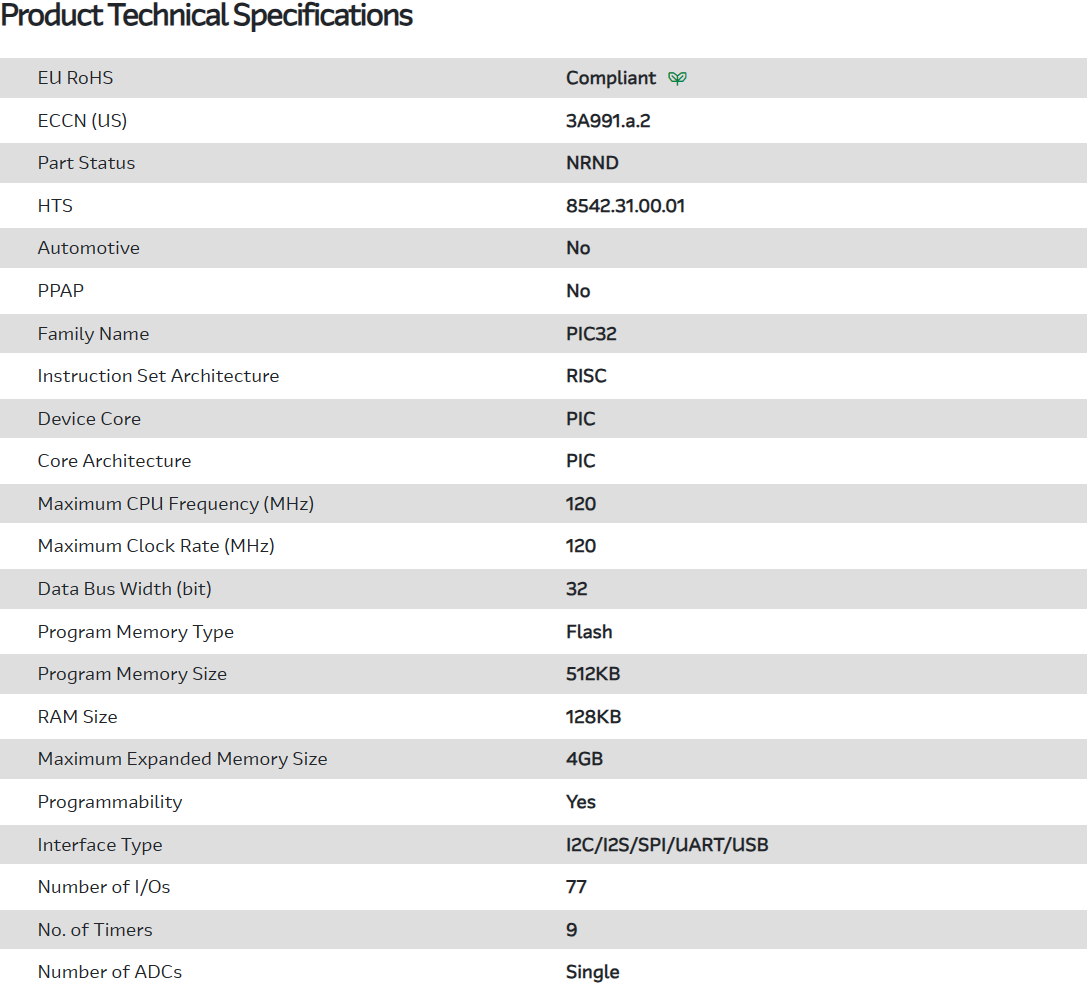Select the EU RoHS row label
Viewport: 1087px width, 989px height.
coord(75,78)
